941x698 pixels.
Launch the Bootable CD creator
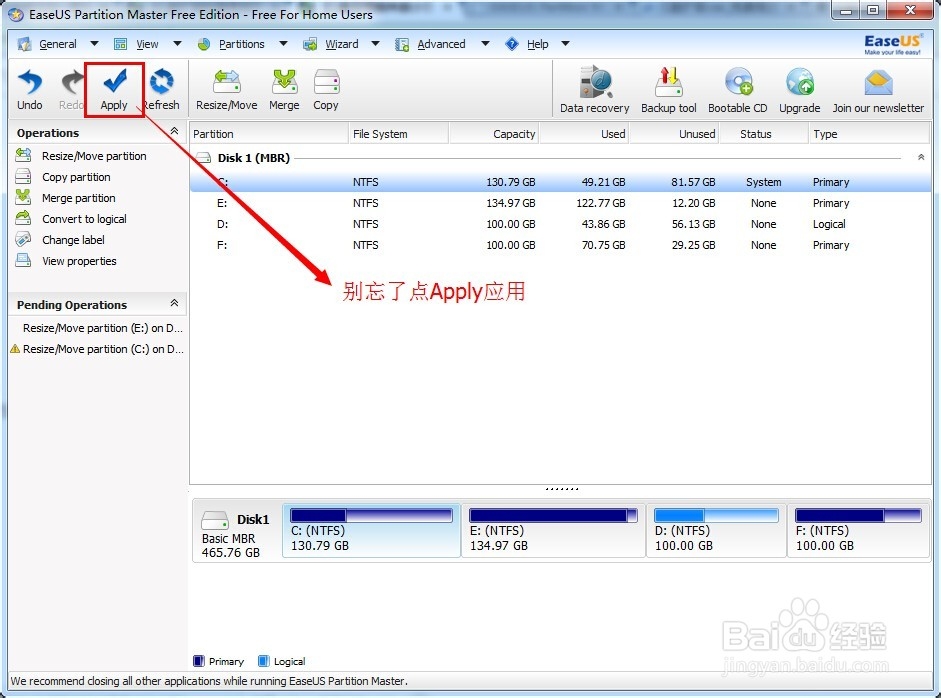pos(739,82)
